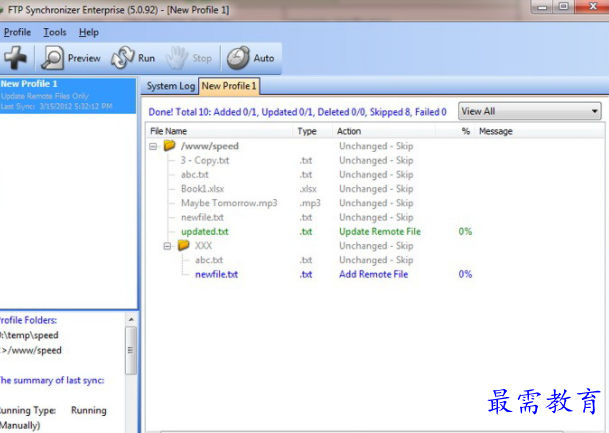609x433 pixels.
Task: Collapse the /www/speed tree node
Action: tap(153, 146)
